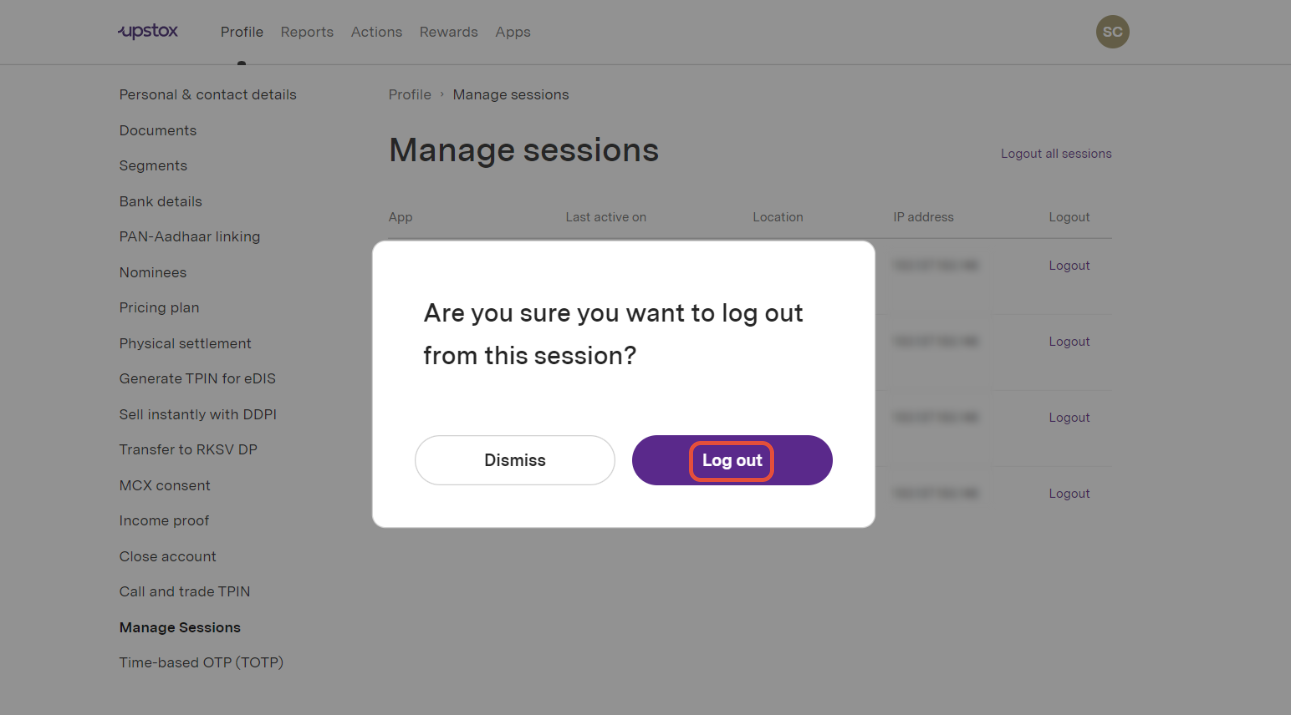The image size is (1291, 715).
Task: Click Logout all sessions link
Action: [1056, 154]
